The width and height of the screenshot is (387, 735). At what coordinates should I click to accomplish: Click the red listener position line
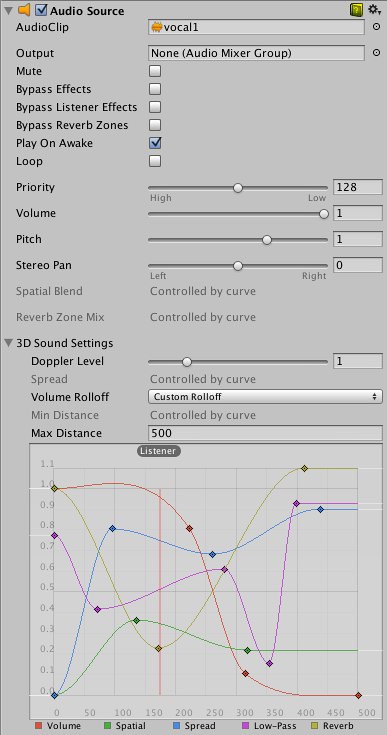pyautogui.click(x=160, y=592)
